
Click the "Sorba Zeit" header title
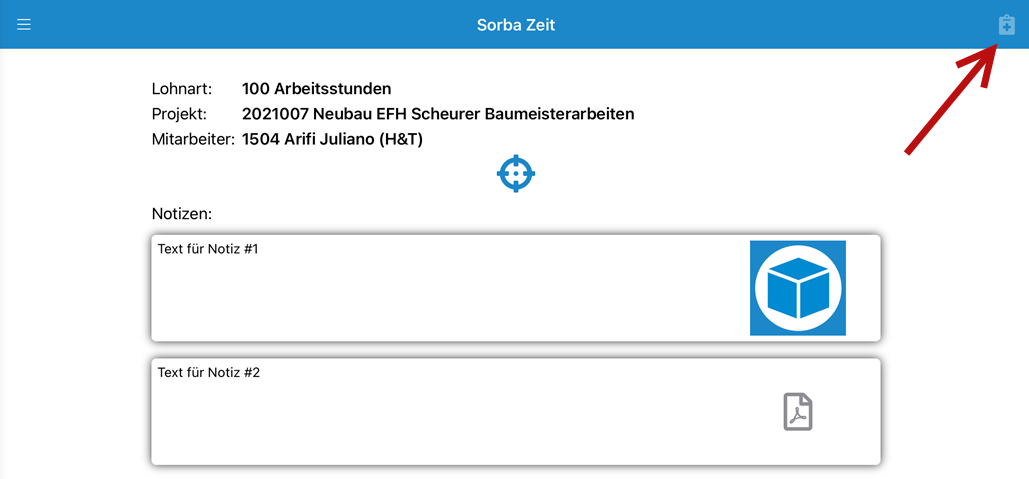516,26
